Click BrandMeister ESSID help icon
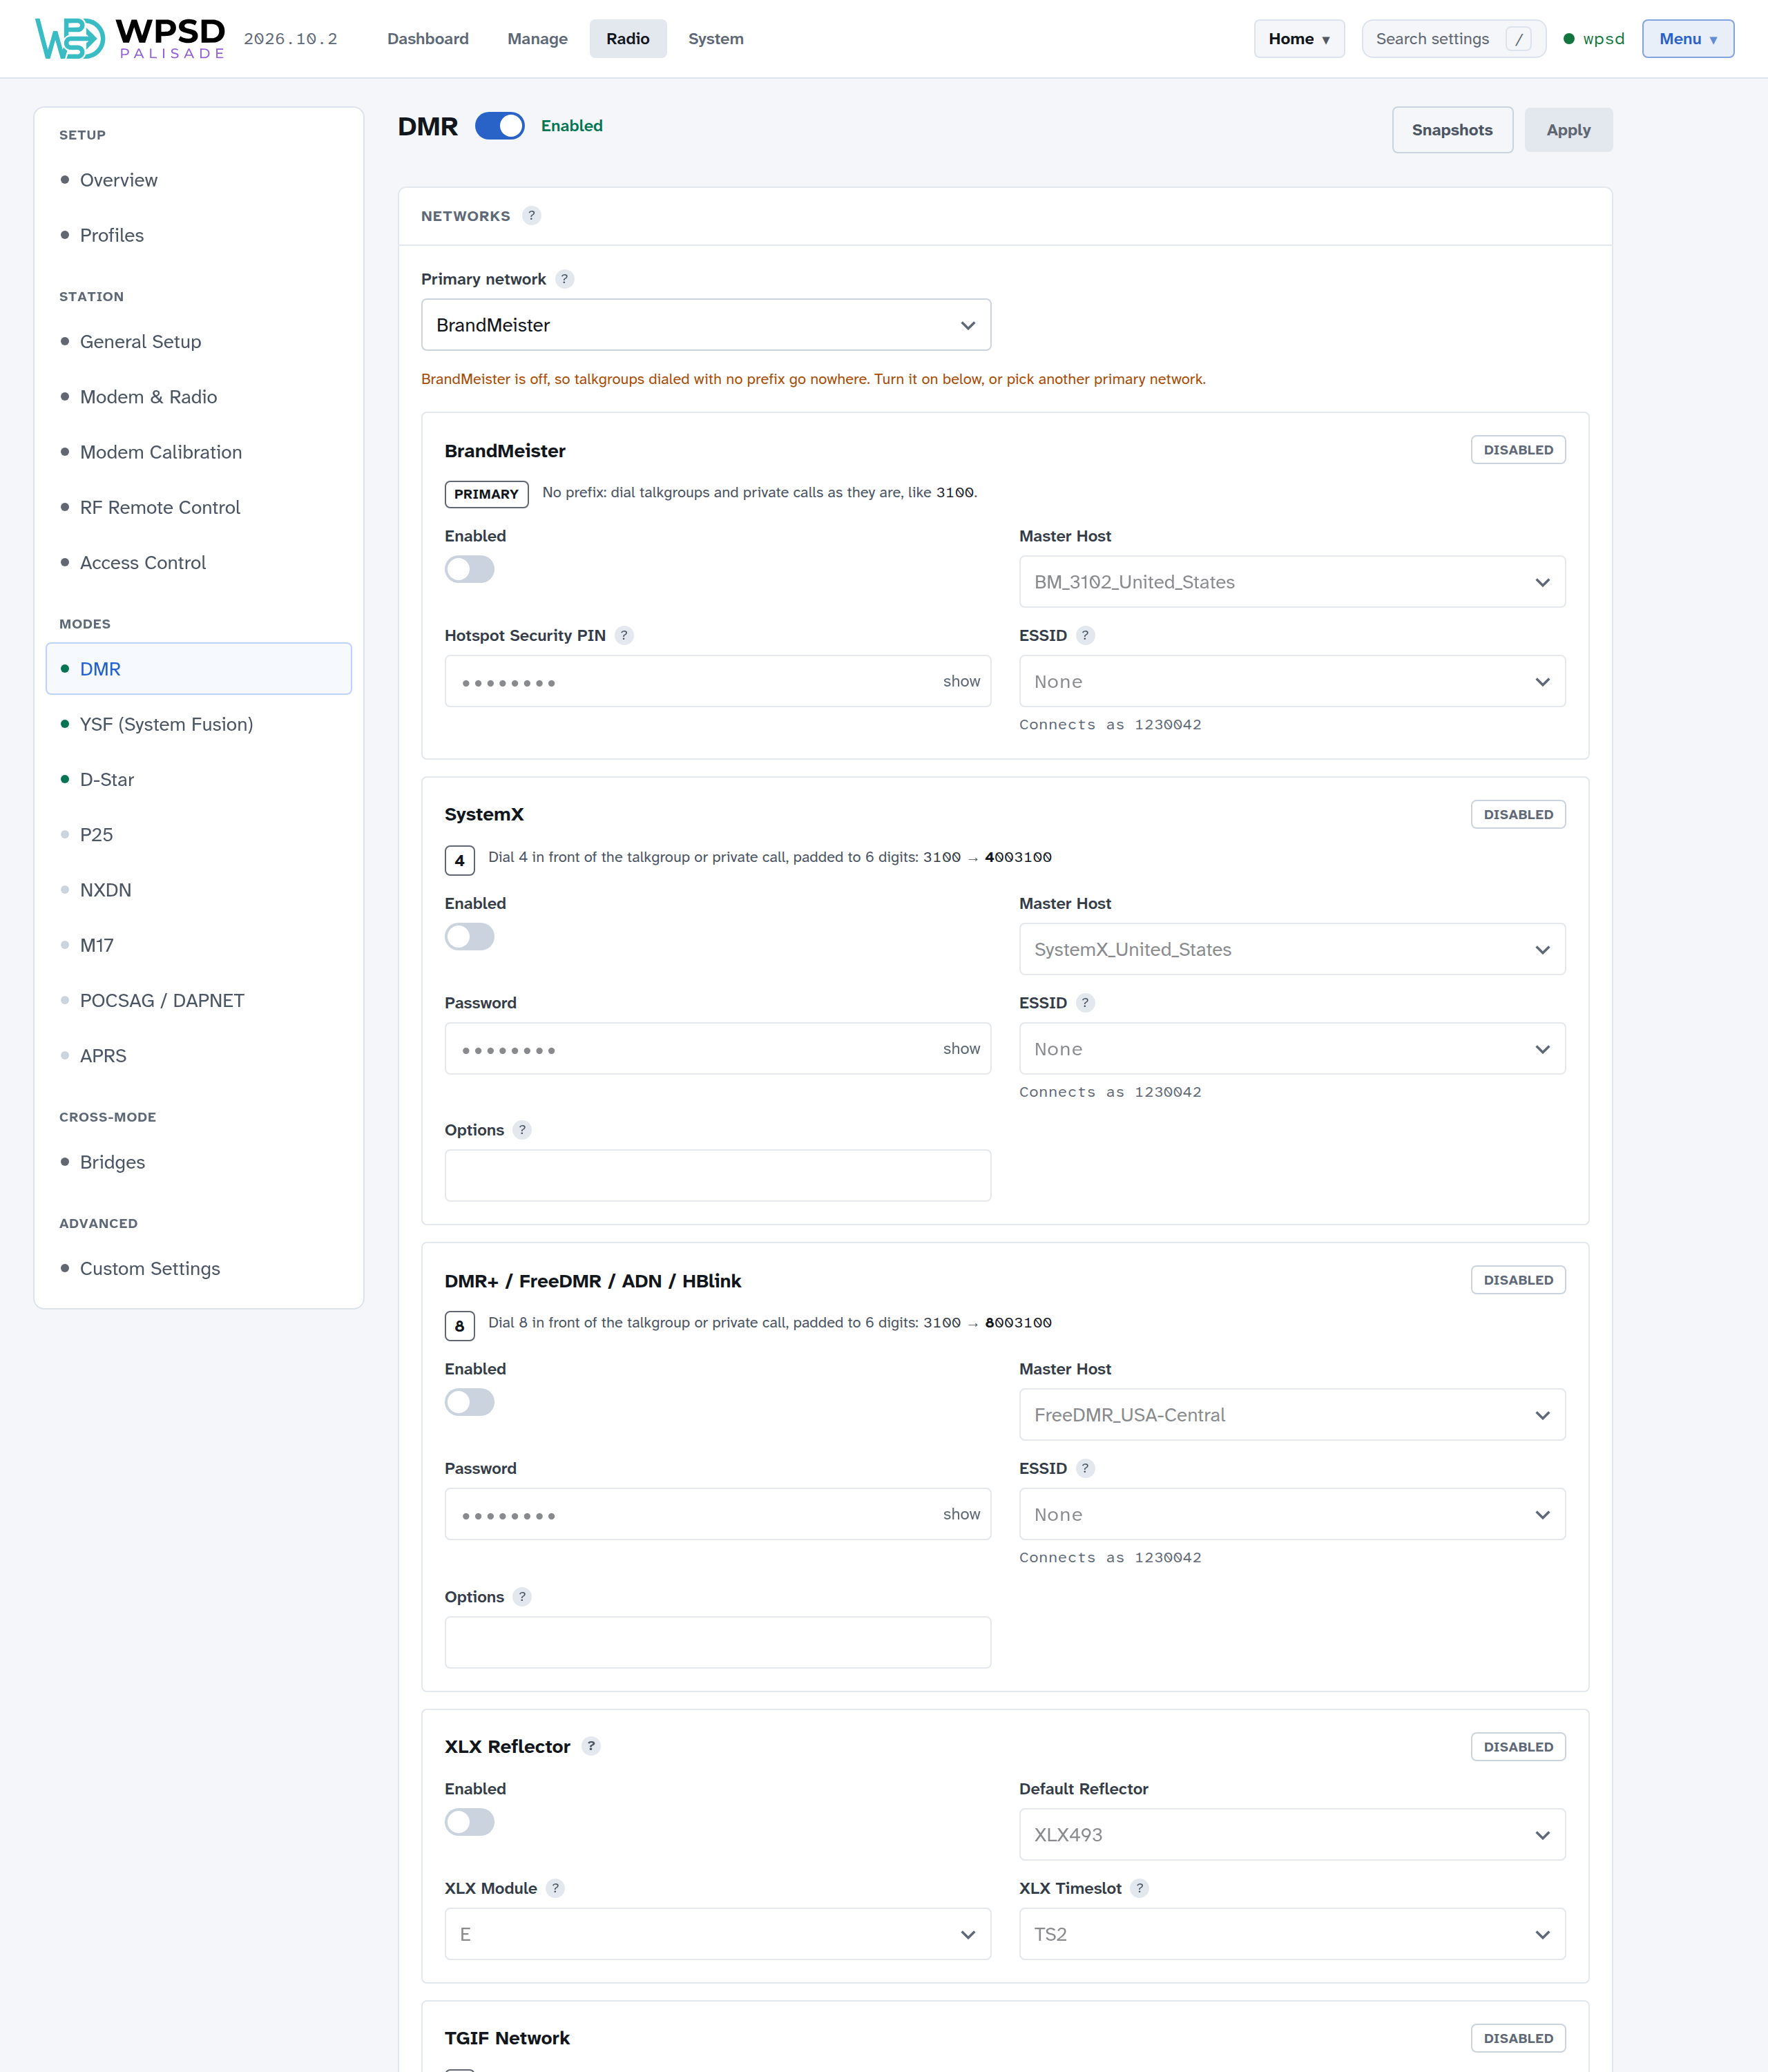The image size is (1768, 2072). click(1085, 636)
